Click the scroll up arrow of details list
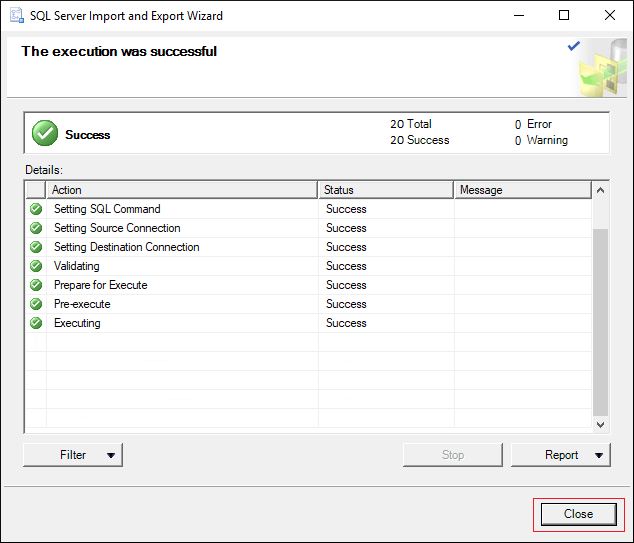This screenshot has height=543, width=634. click(x=600, y=190)
